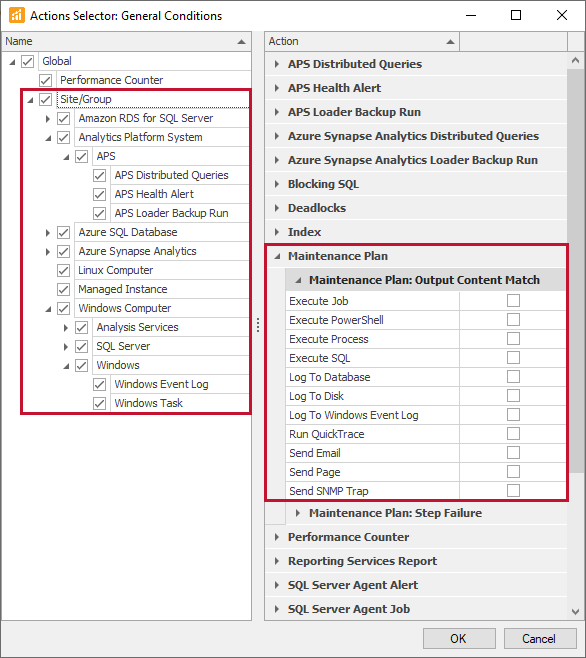This screenshot has height=658, width=586.
Task: Select the Windows tree row label
Action: click(x=118, y=365)
